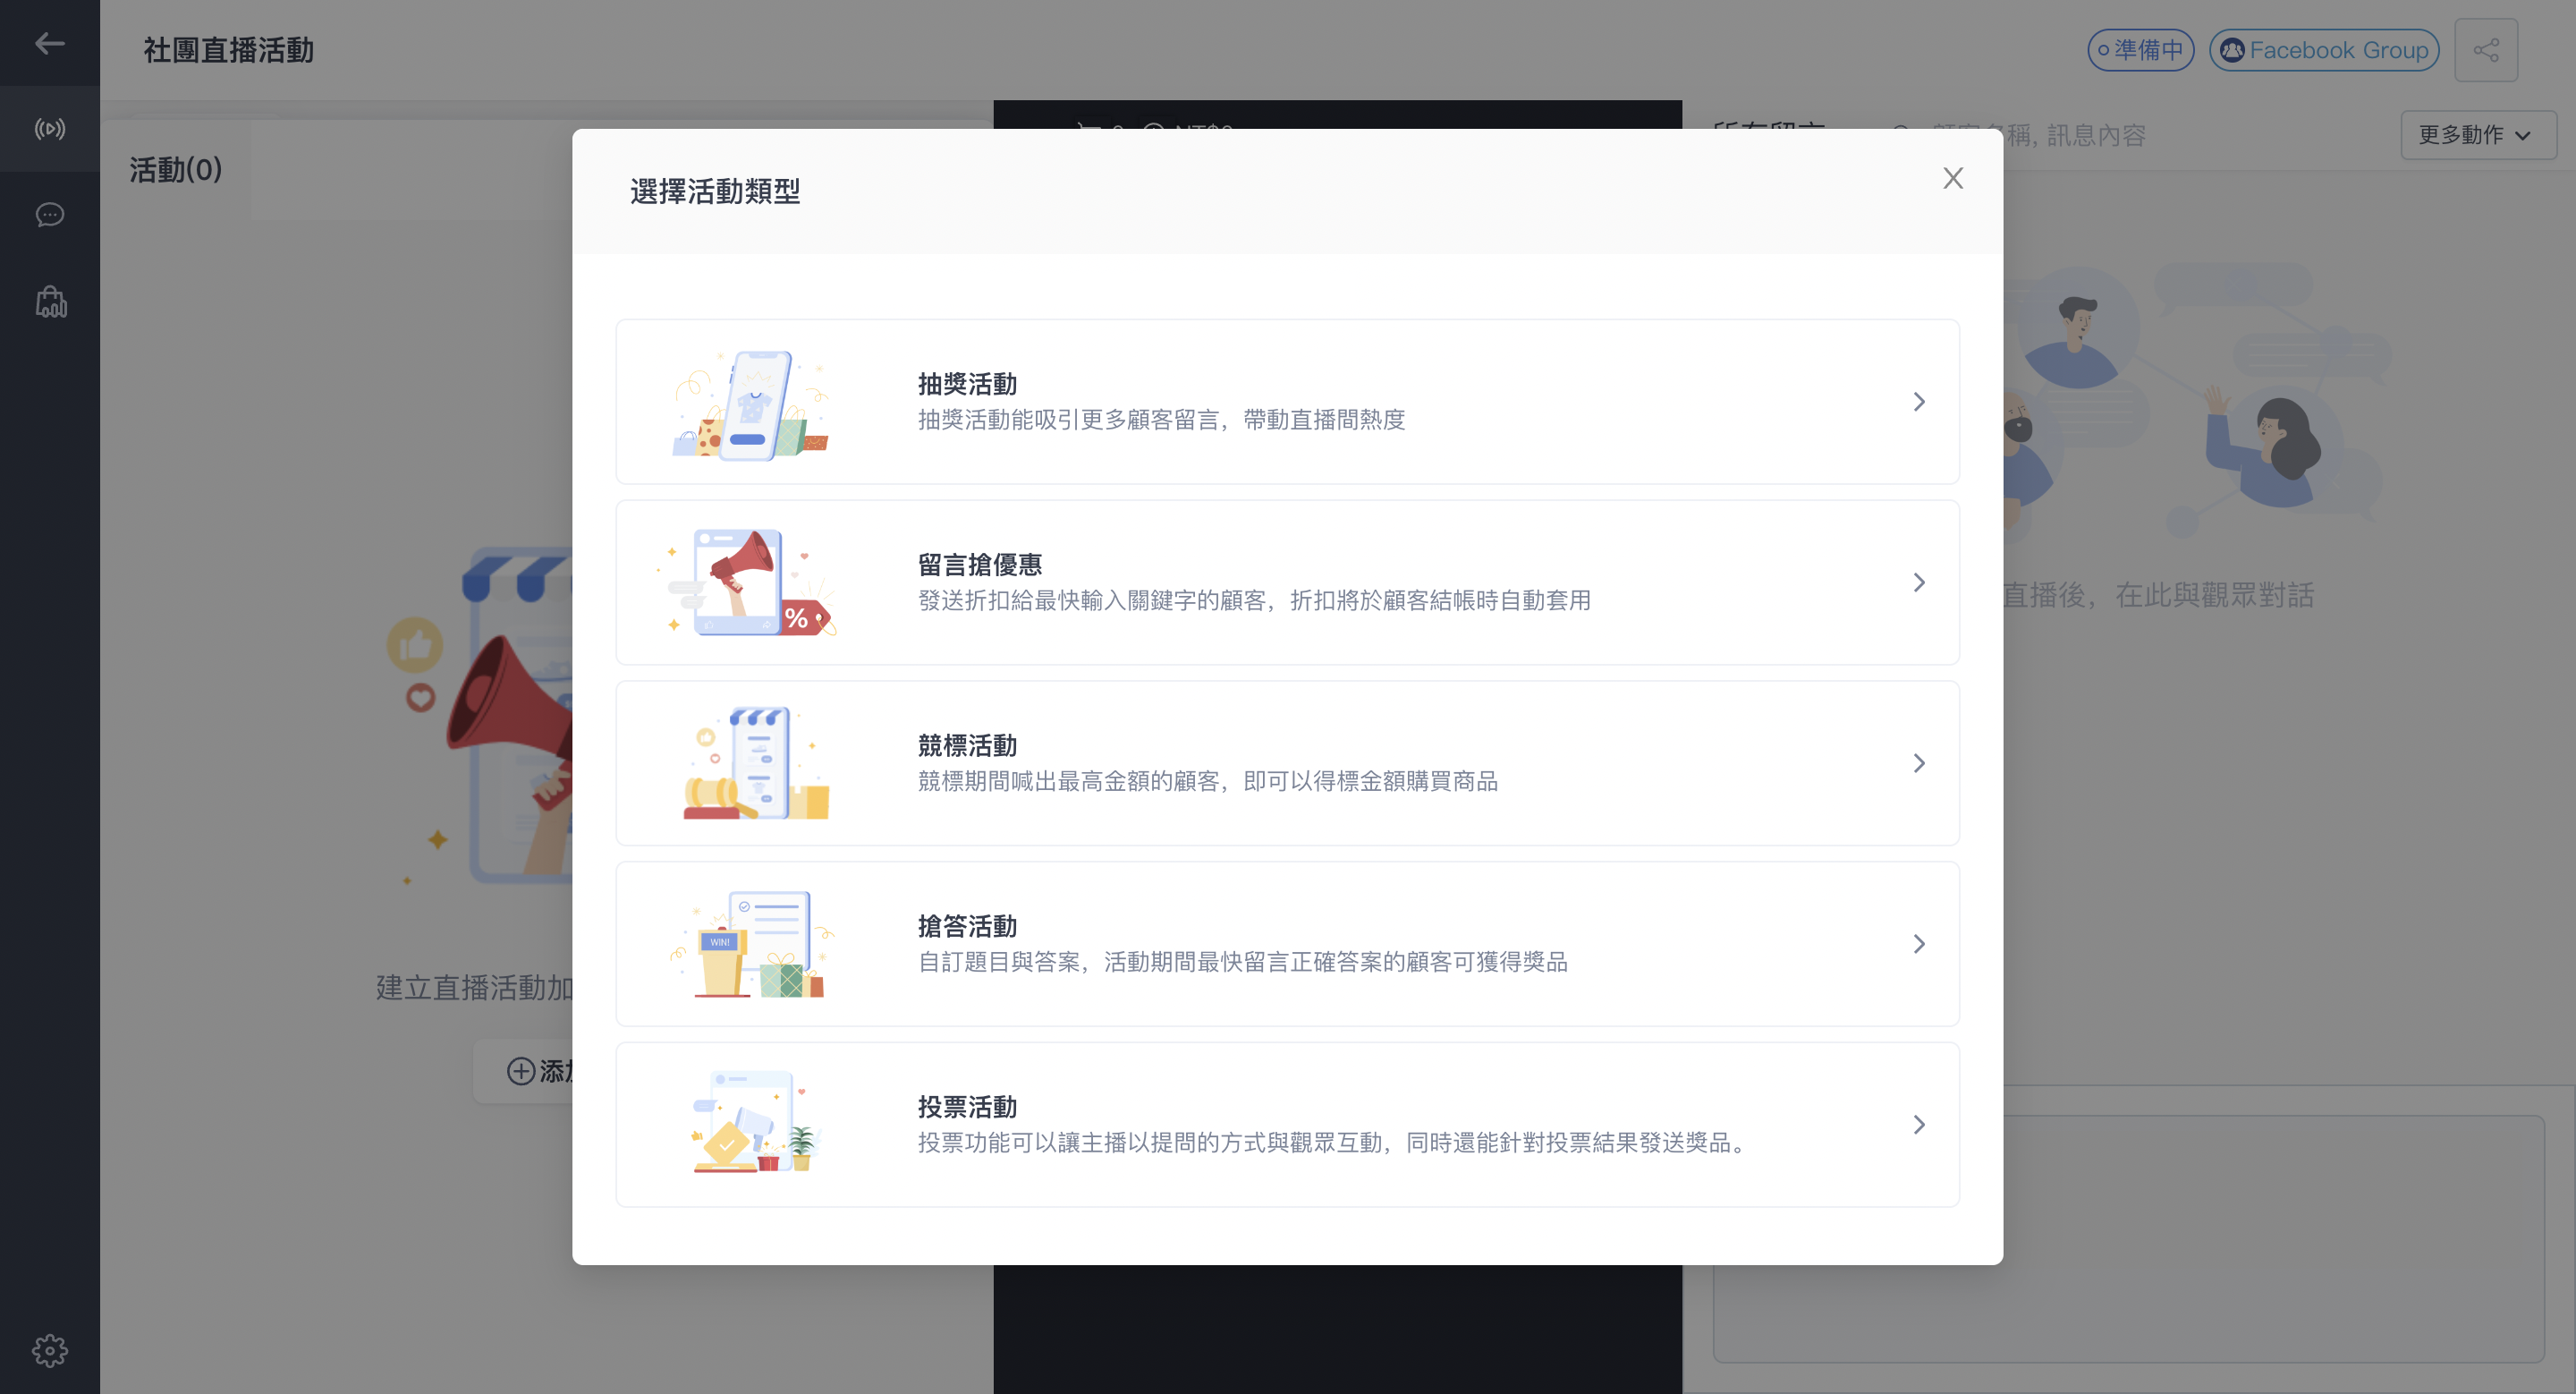Image resolution: width=2576 pixels, height=1394 pixels.
Task: Click the 自訂題目與答案 description
Action: tap(1243, 963)
